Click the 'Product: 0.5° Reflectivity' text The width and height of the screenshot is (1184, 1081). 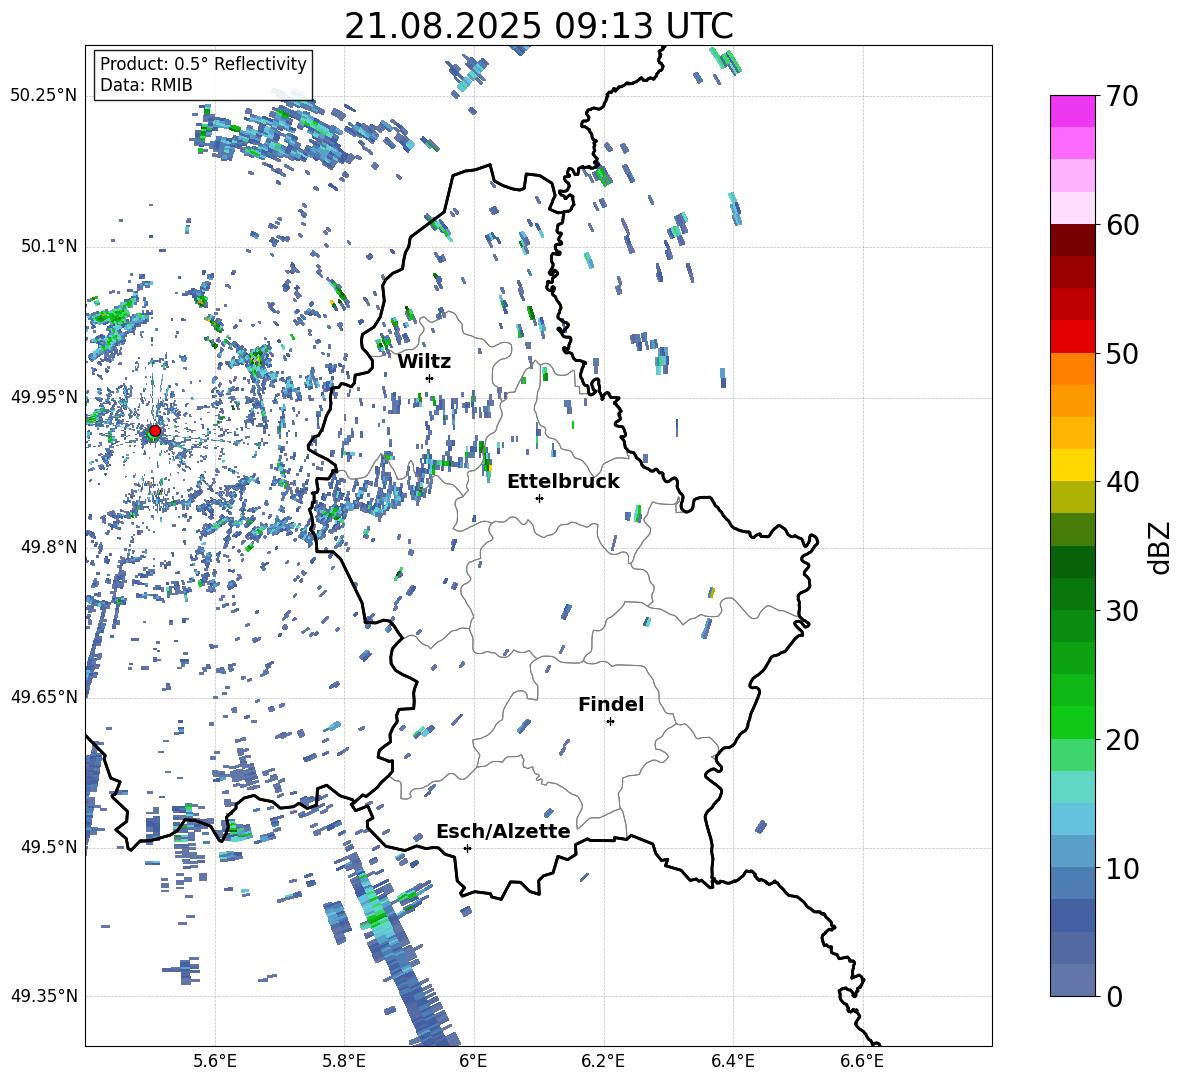tap(203, 64)
